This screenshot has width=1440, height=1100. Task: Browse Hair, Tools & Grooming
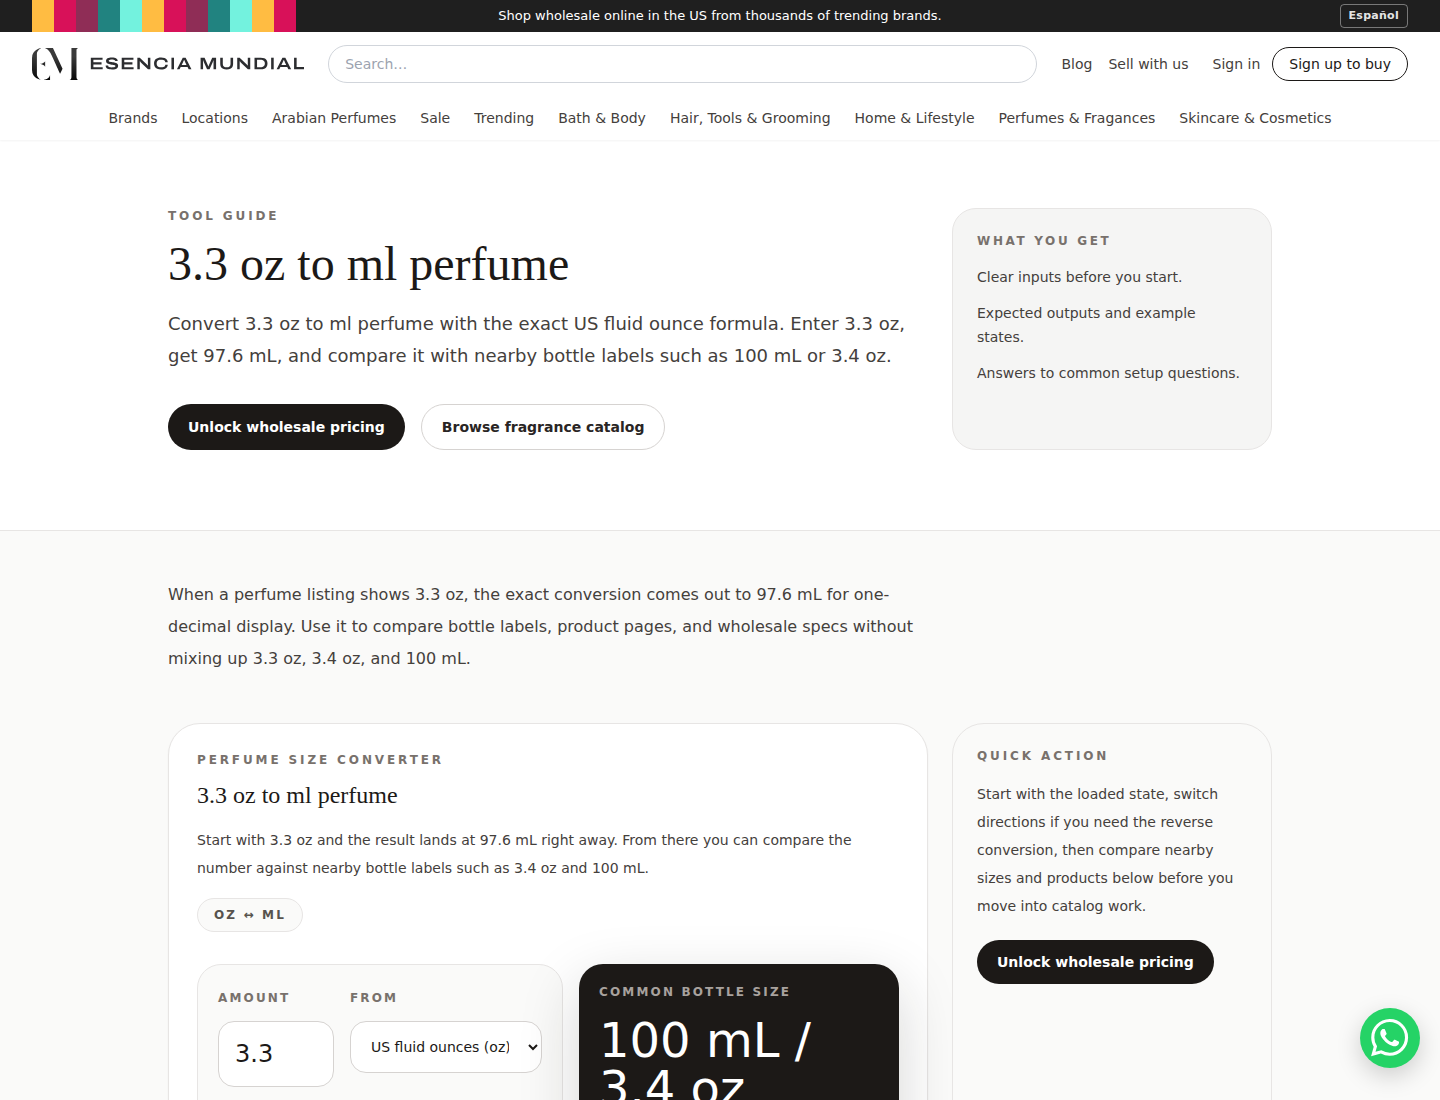pos(750,117)
